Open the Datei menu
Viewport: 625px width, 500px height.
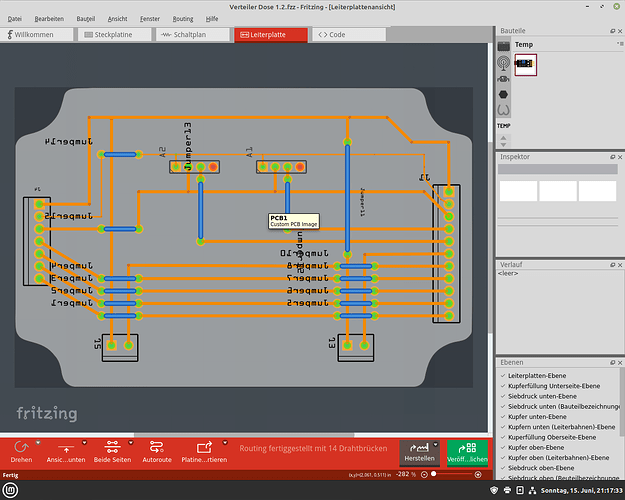[x=15, y=19]
